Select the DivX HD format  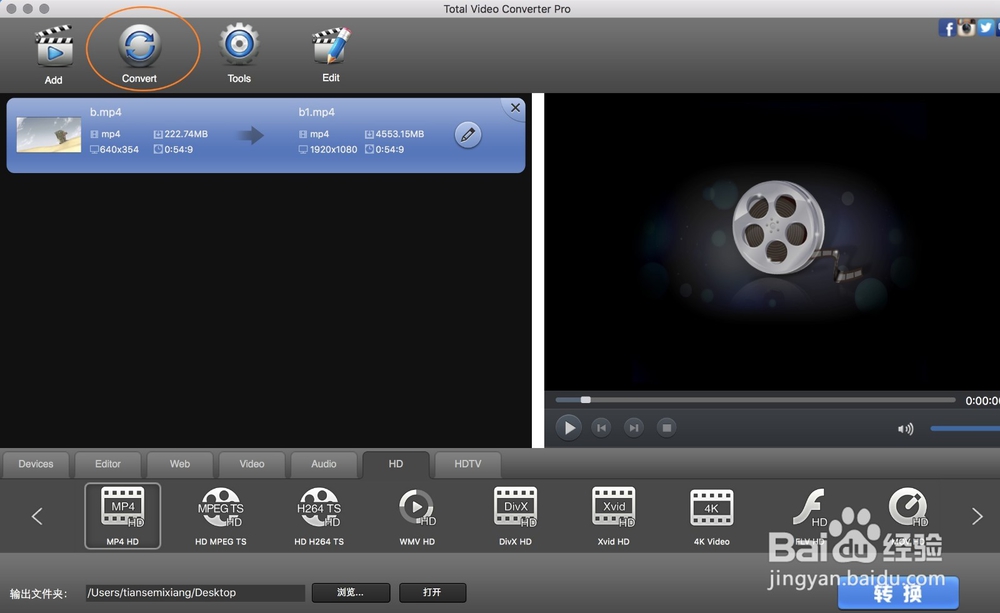pos(515,515)
